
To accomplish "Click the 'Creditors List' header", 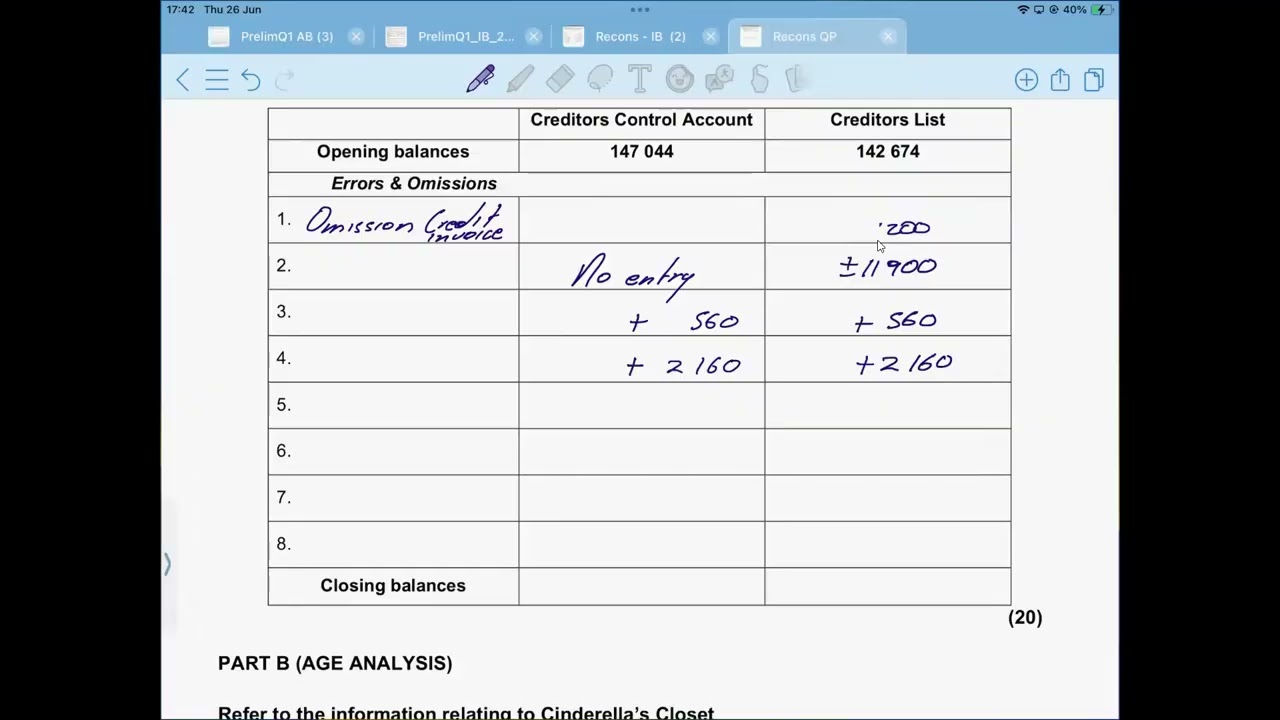I will [x=887, y=119].
